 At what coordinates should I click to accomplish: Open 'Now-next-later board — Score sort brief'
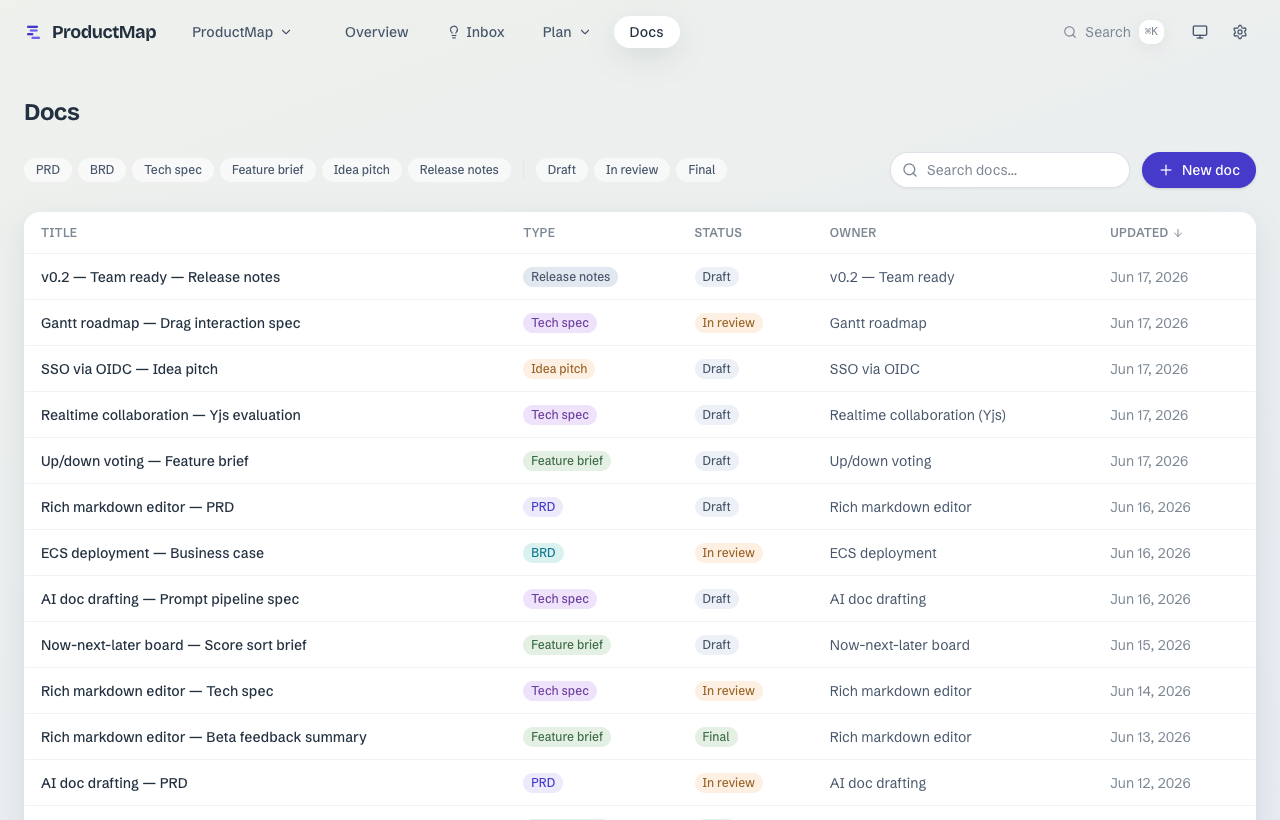point(174,645)
